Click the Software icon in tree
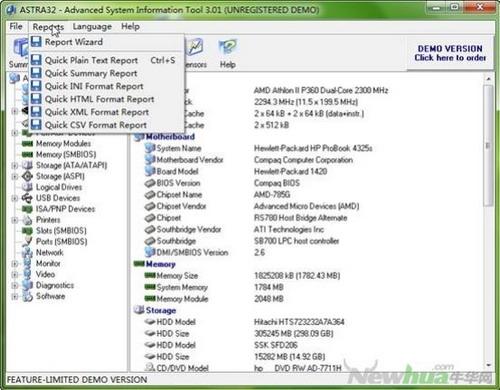Viewport: 500px width, 390px height. click(x=27, y=296)
